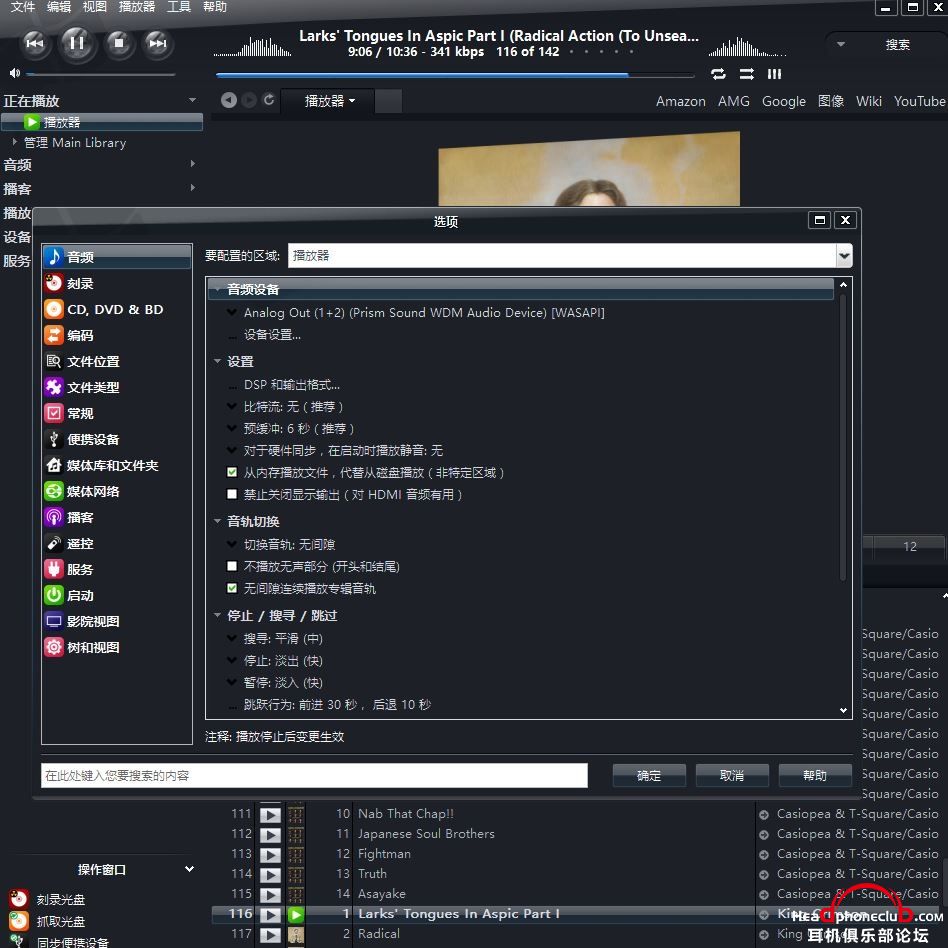Select 音频 in the options category list

[117, 257]
